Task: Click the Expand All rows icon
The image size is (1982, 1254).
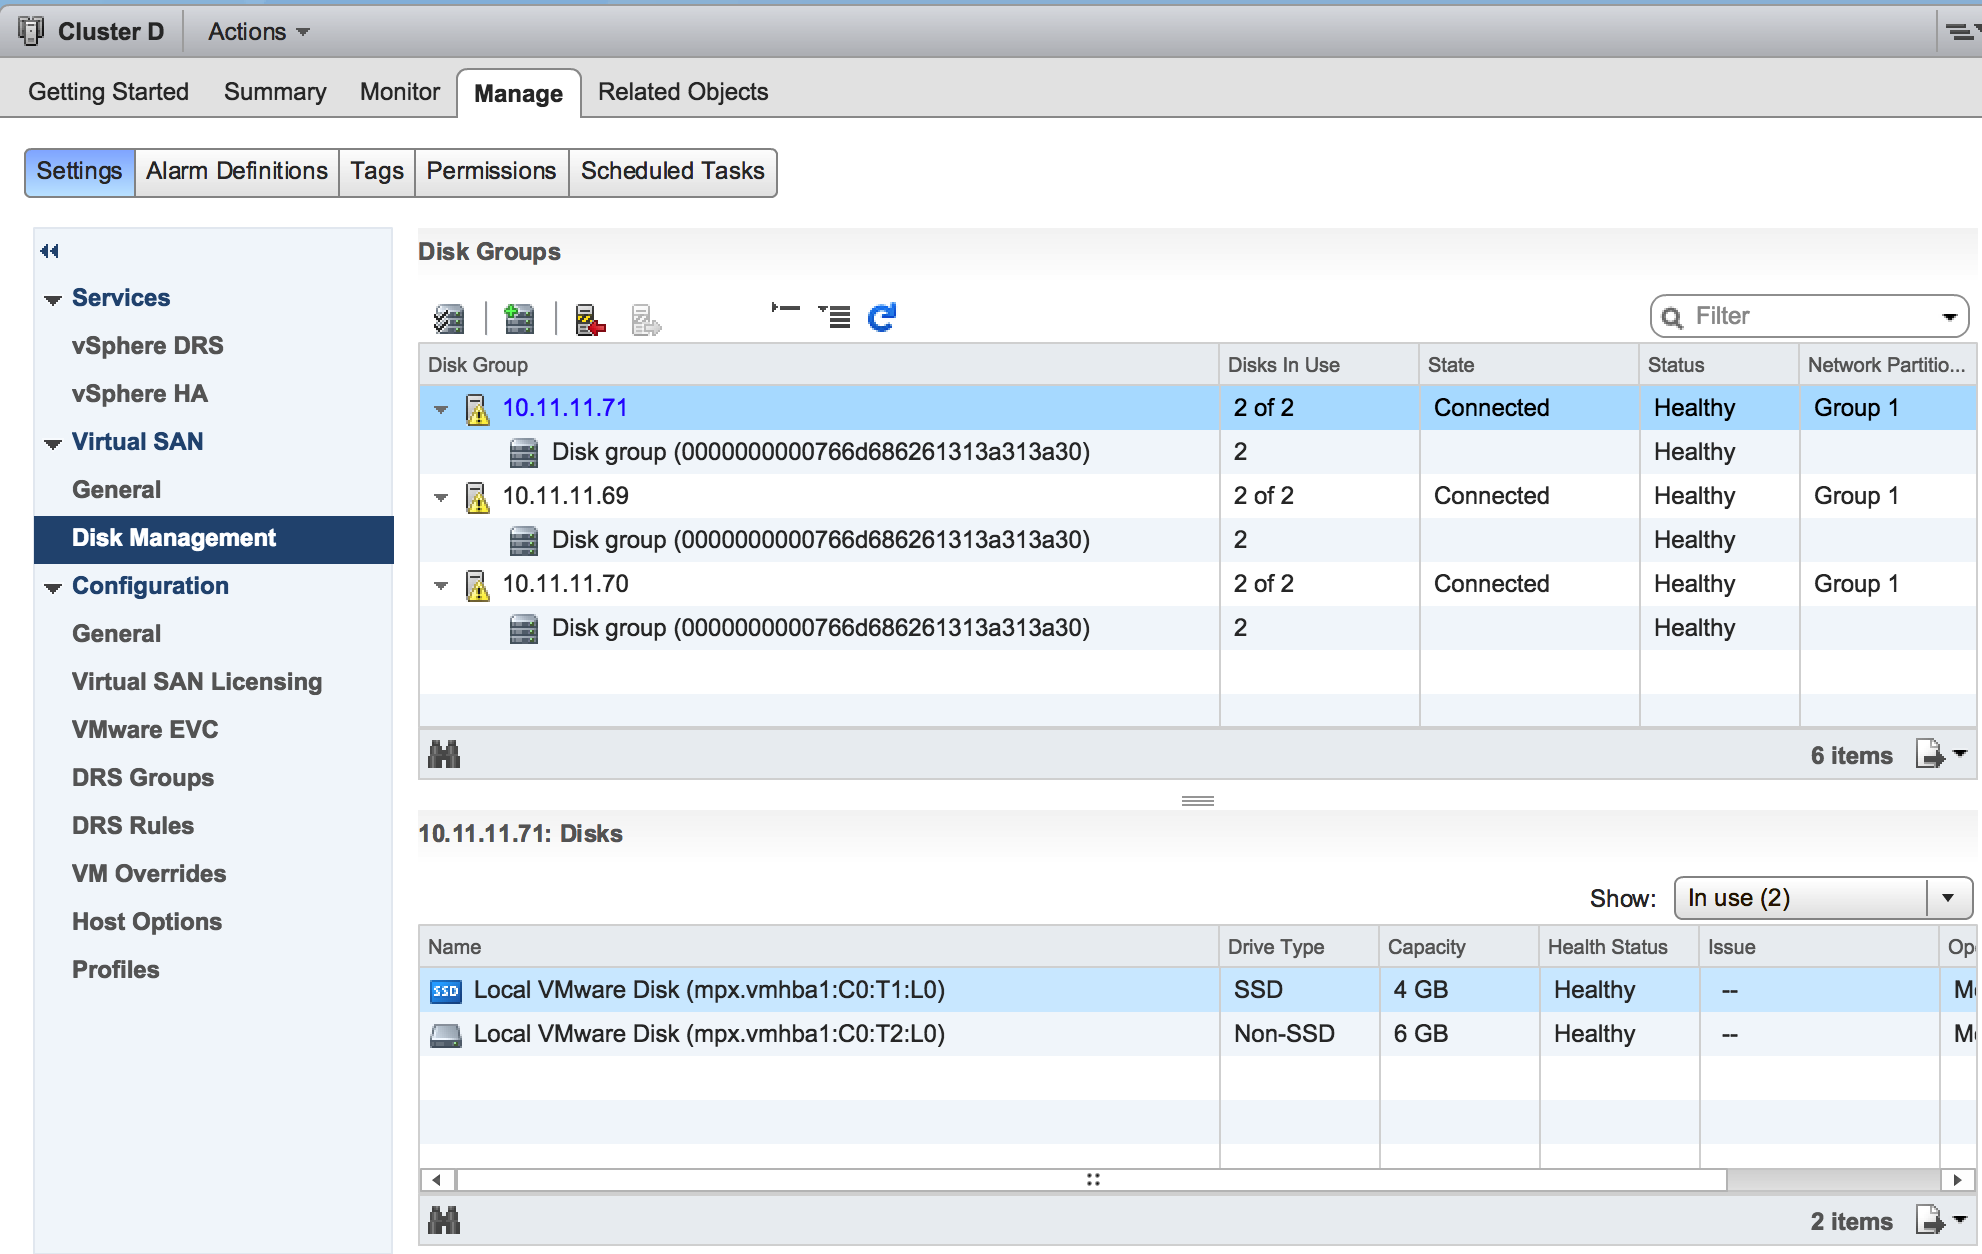Action: (x=834, y=317)
